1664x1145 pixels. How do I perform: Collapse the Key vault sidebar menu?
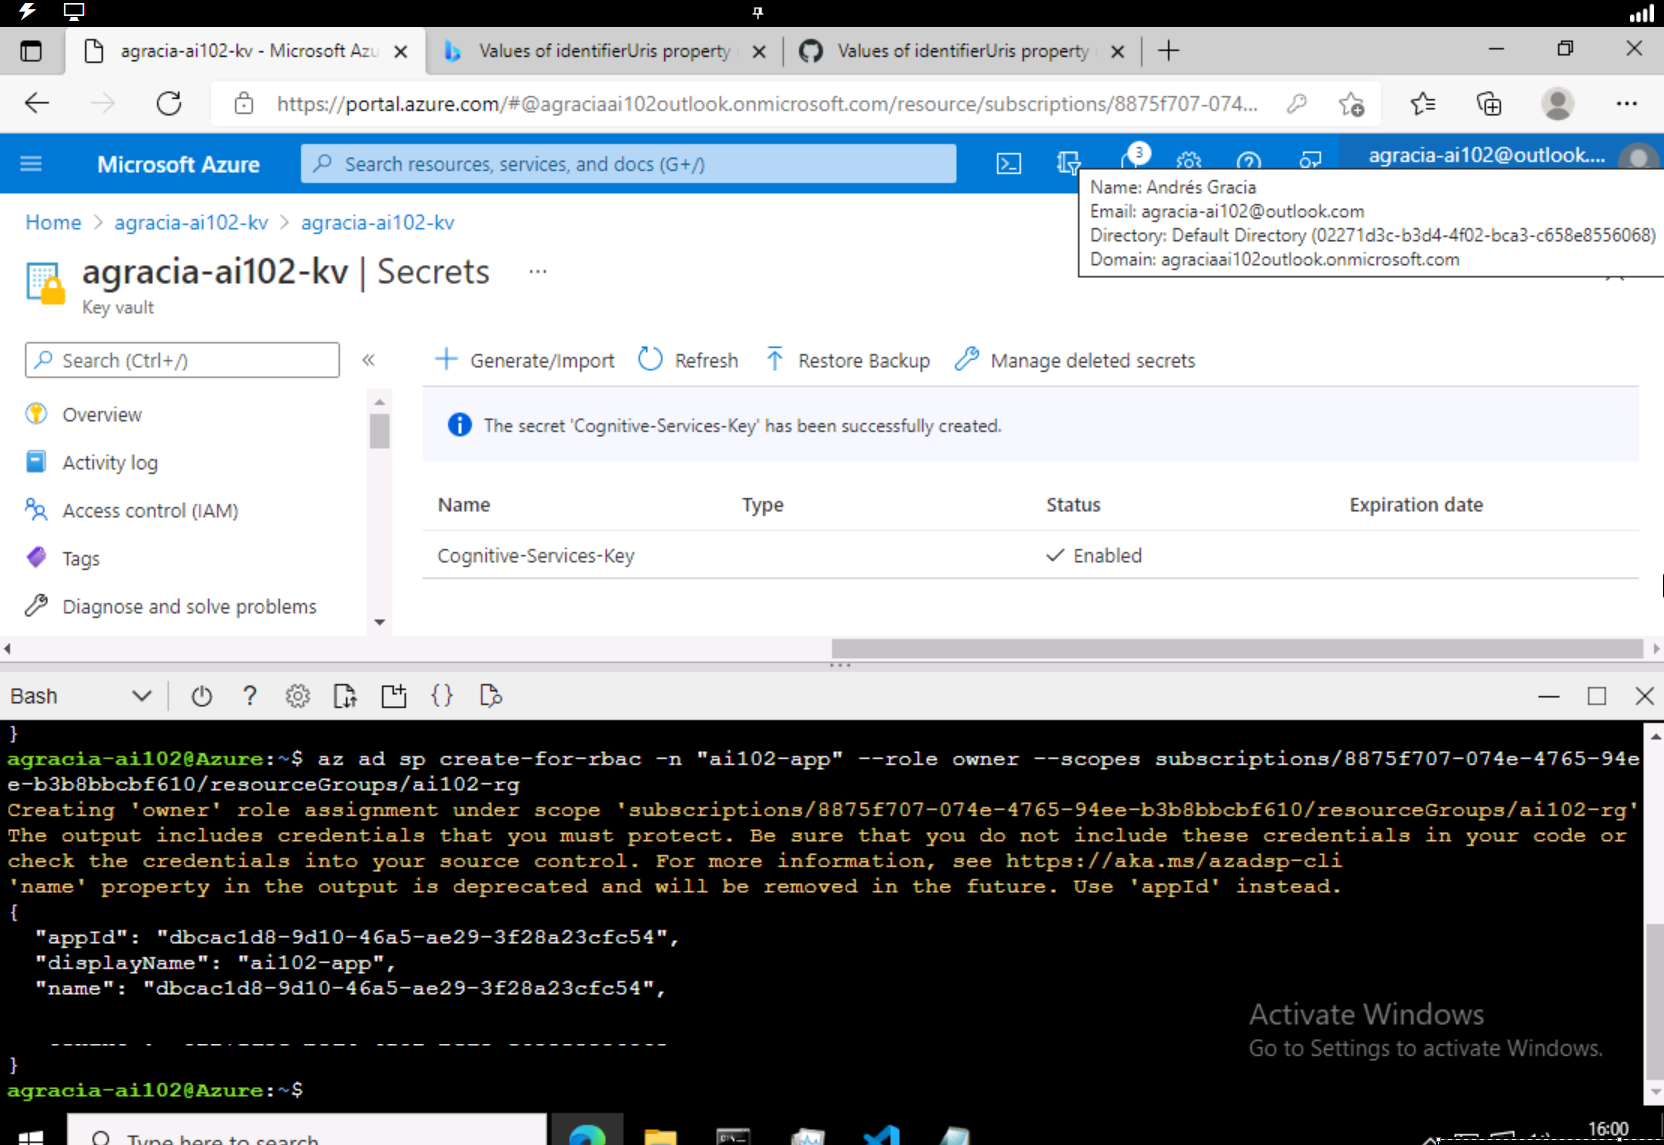coord(368,360)
